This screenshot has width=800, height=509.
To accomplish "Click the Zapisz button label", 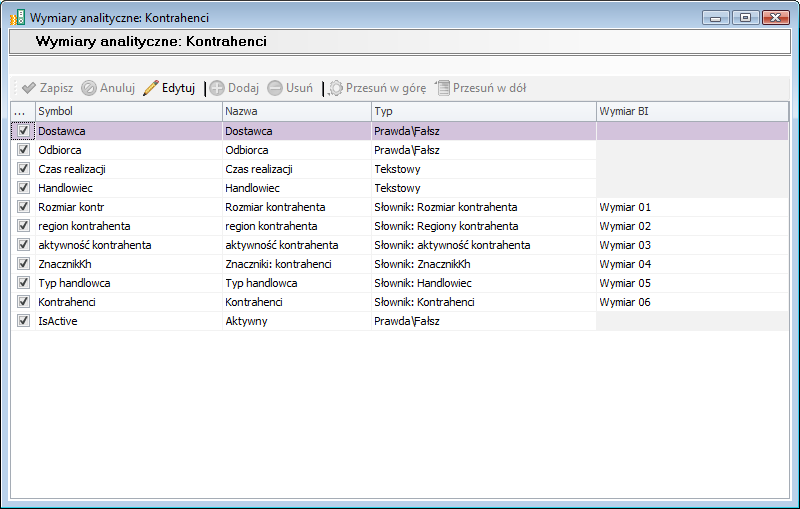I will pyautogui.click(x=56, y=88).
